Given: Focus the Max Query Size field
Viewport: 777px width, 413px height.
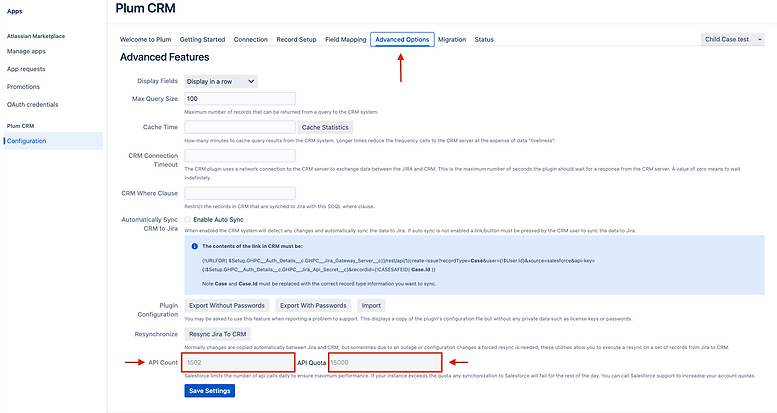Looking at the screenshot, I should [x=240, y=99].
